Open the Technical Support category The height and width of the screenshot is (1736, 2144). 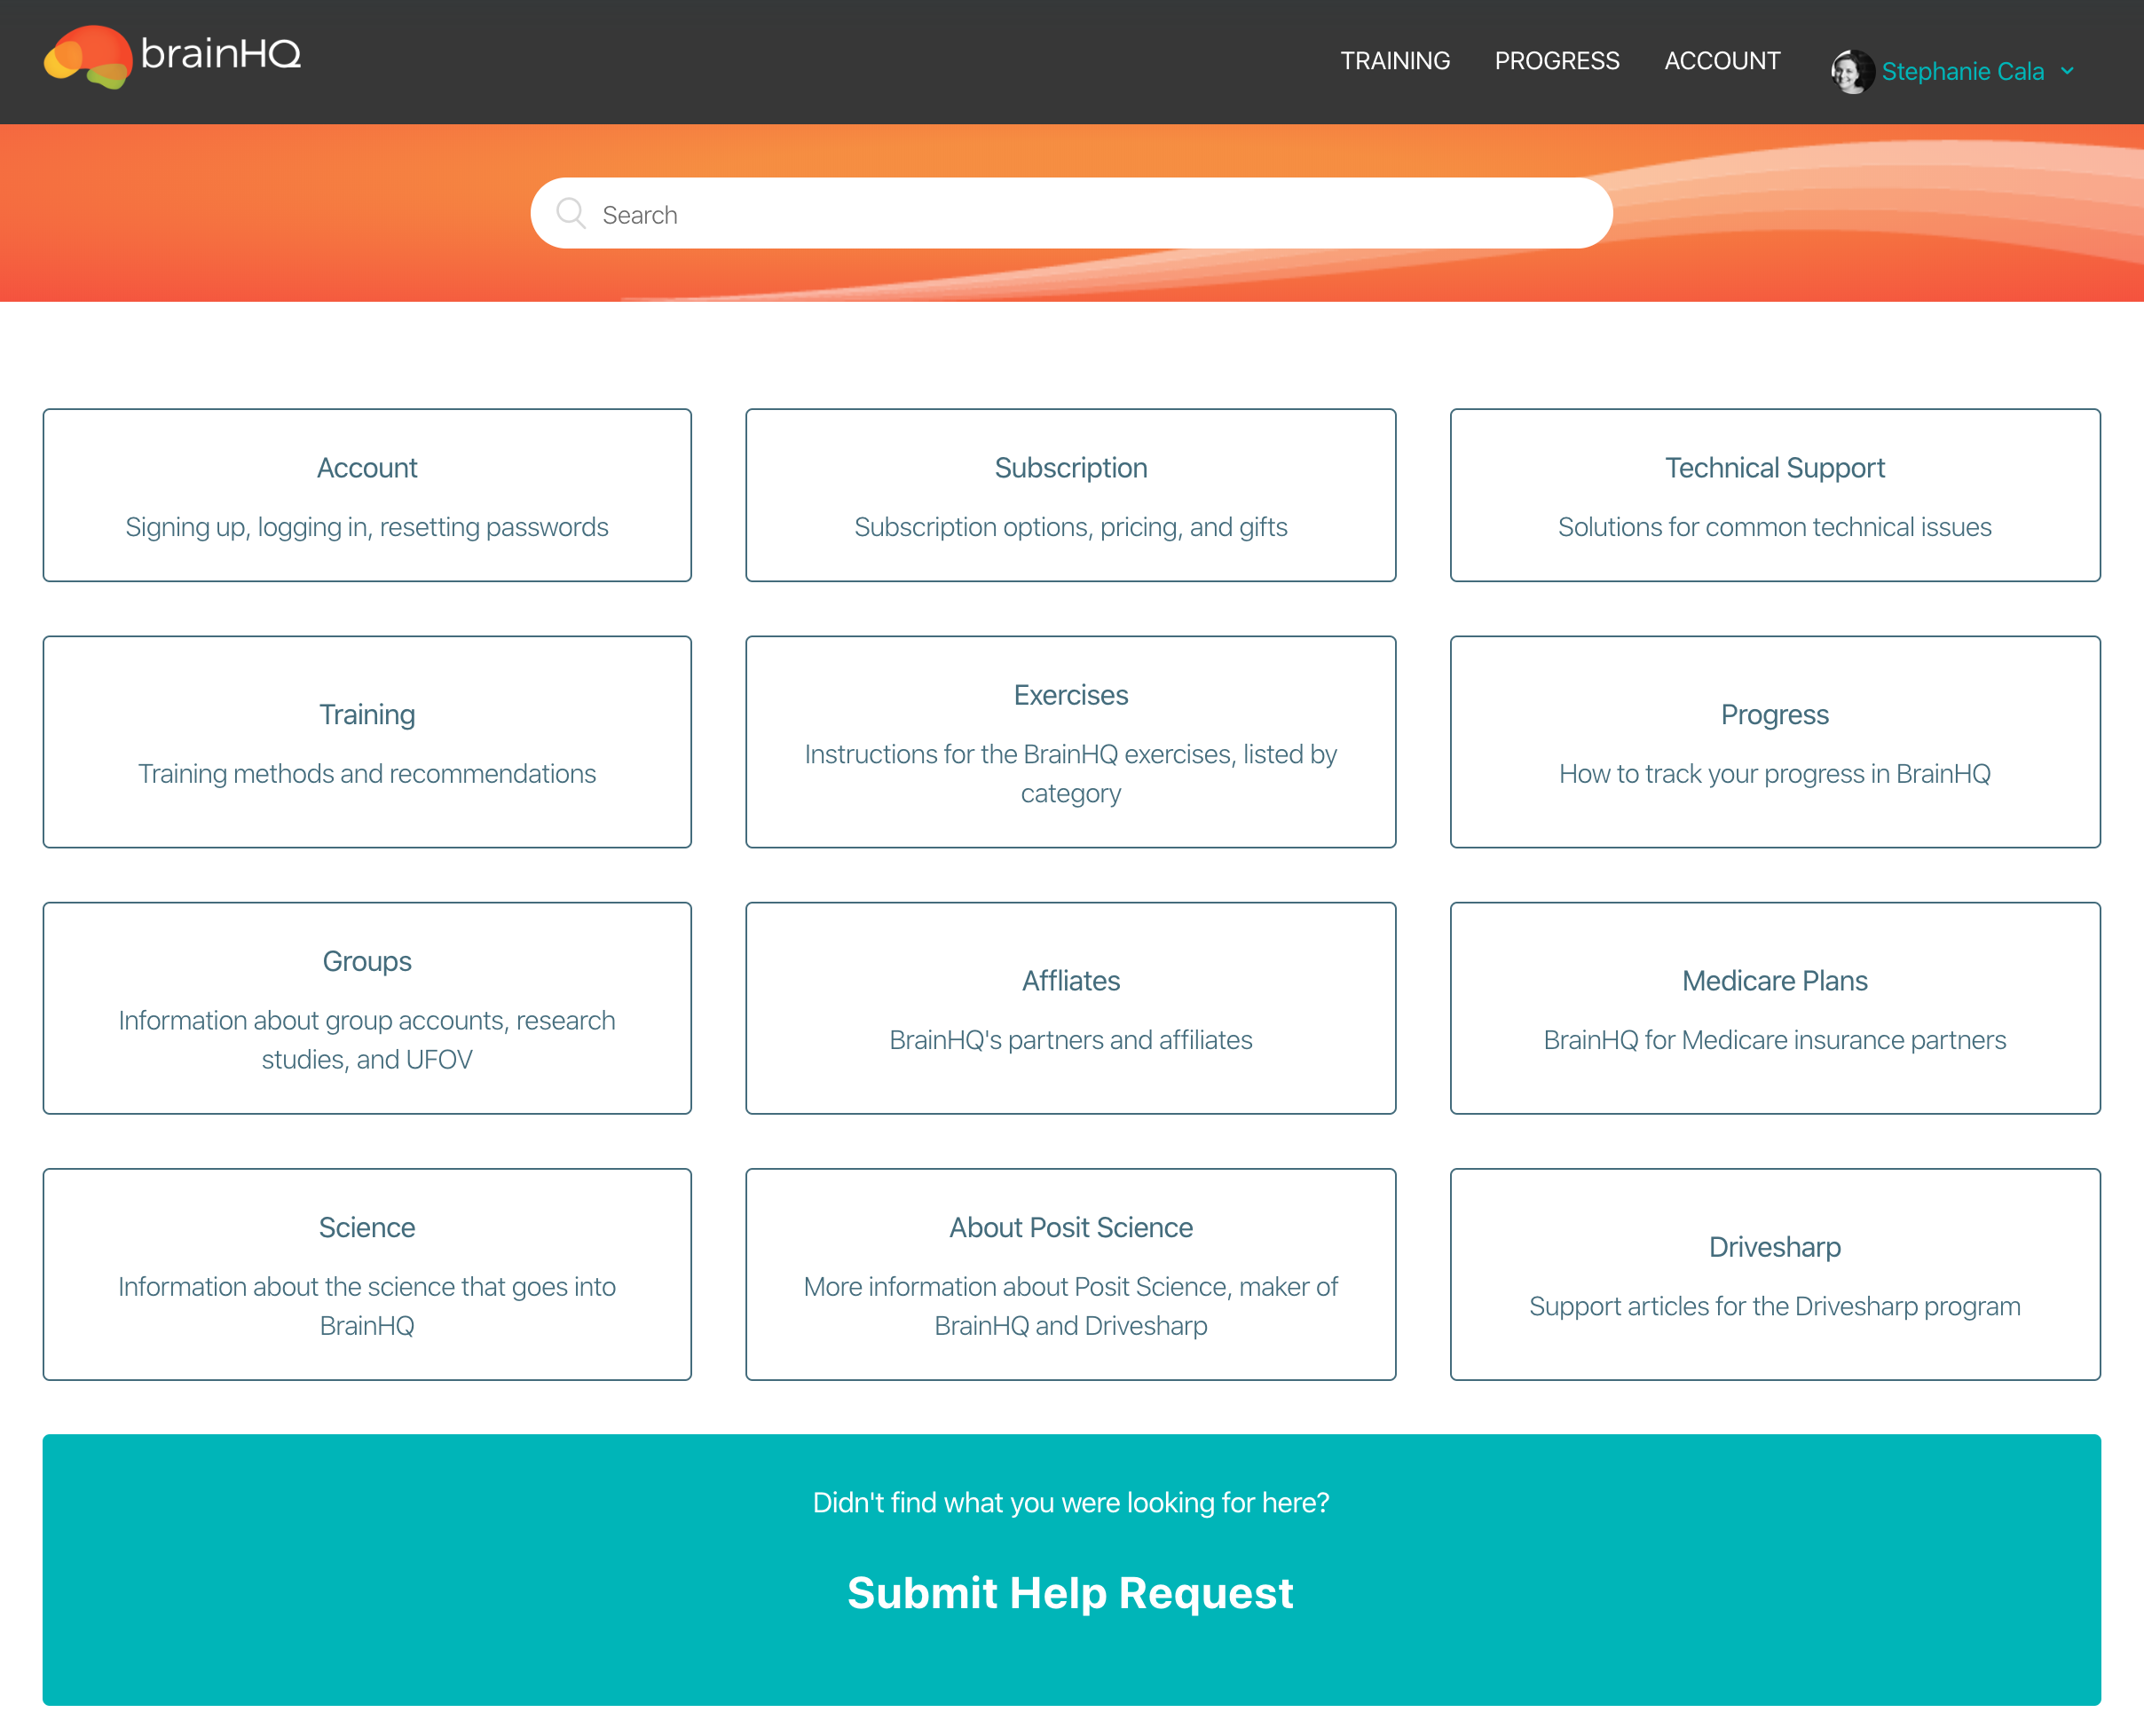(x=1775, y=495)
